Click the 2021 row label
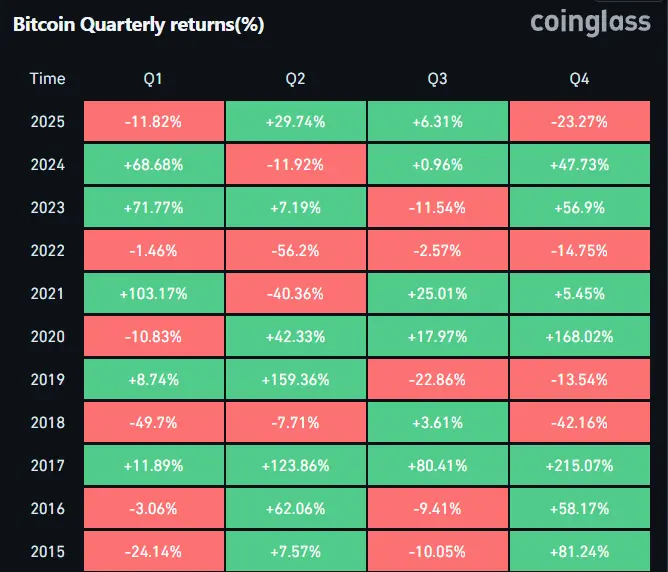This screenshot has width=668, height=572. (x=47, y=293)
